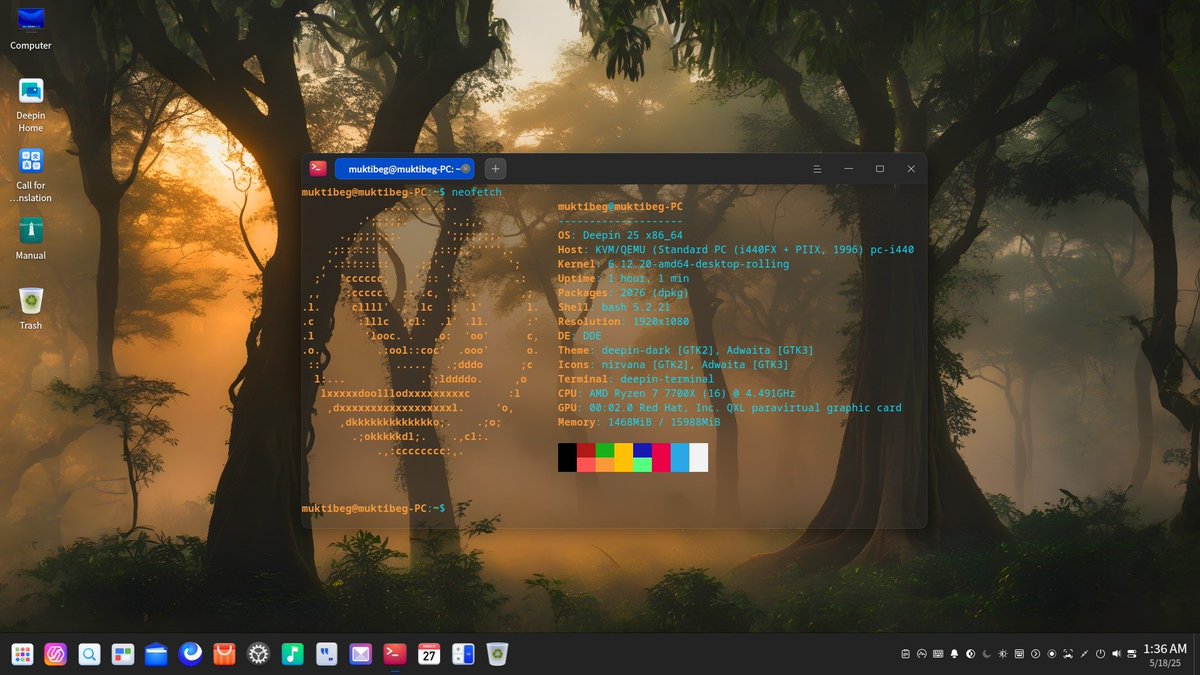Click the red Terminal icon in the dock
This screenshot has width=1200, height=675.
[x=395, y=654]
